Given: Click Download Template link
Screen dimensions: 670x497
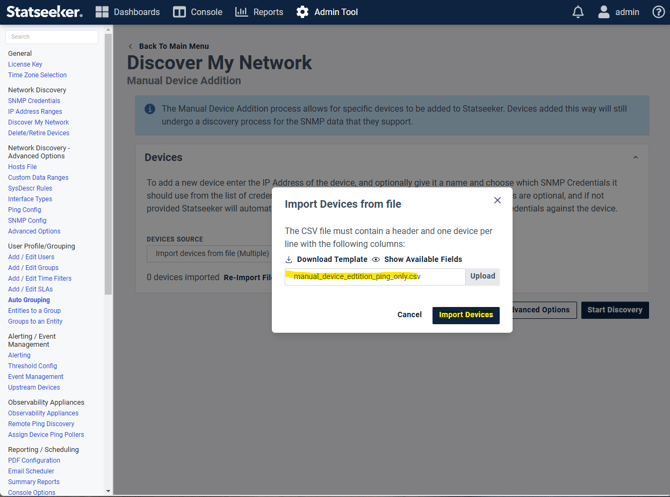Looking at the screenshot, I should (326, 259).
